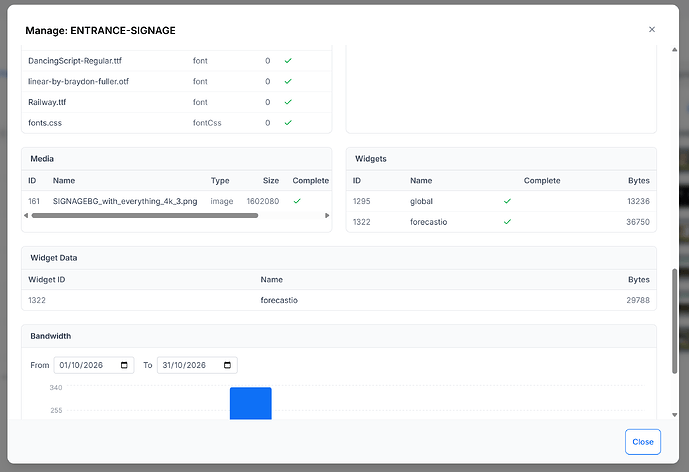Click chart axis label 340
The image size is (689, 472).
(56, 387)
